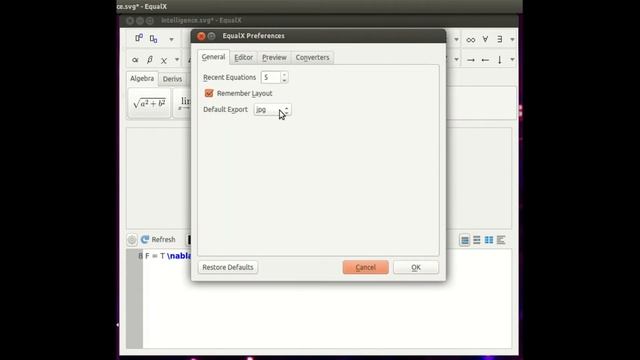Select the third blue layout view icon
640x360 pixels.
pos(489,240)
